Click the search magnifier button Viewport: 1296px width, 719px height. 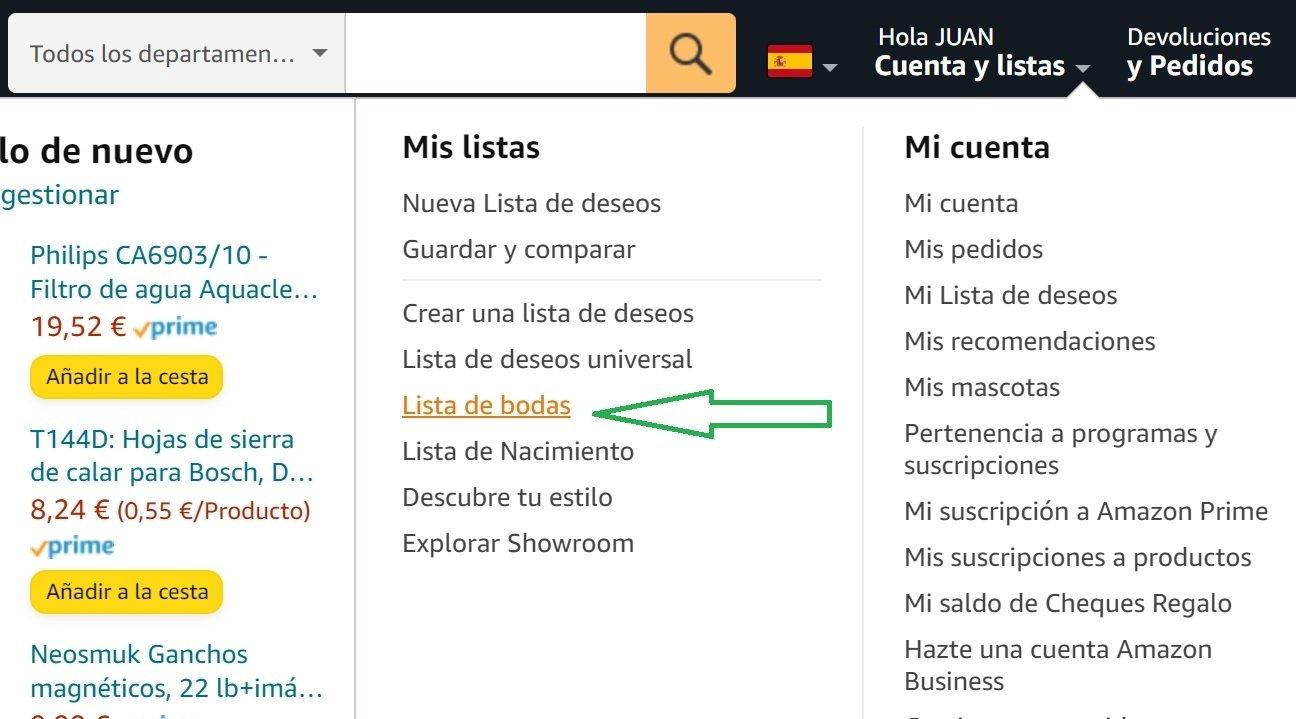pos(690,53)
